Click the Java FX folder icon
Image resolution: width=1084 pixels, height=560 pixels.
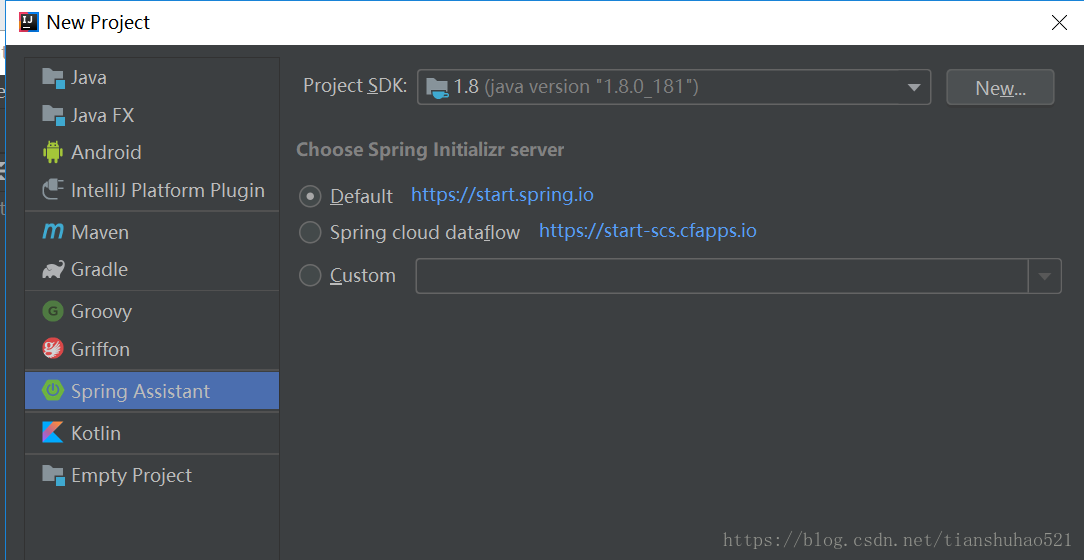pyautogui.click(x=53, y=115)
